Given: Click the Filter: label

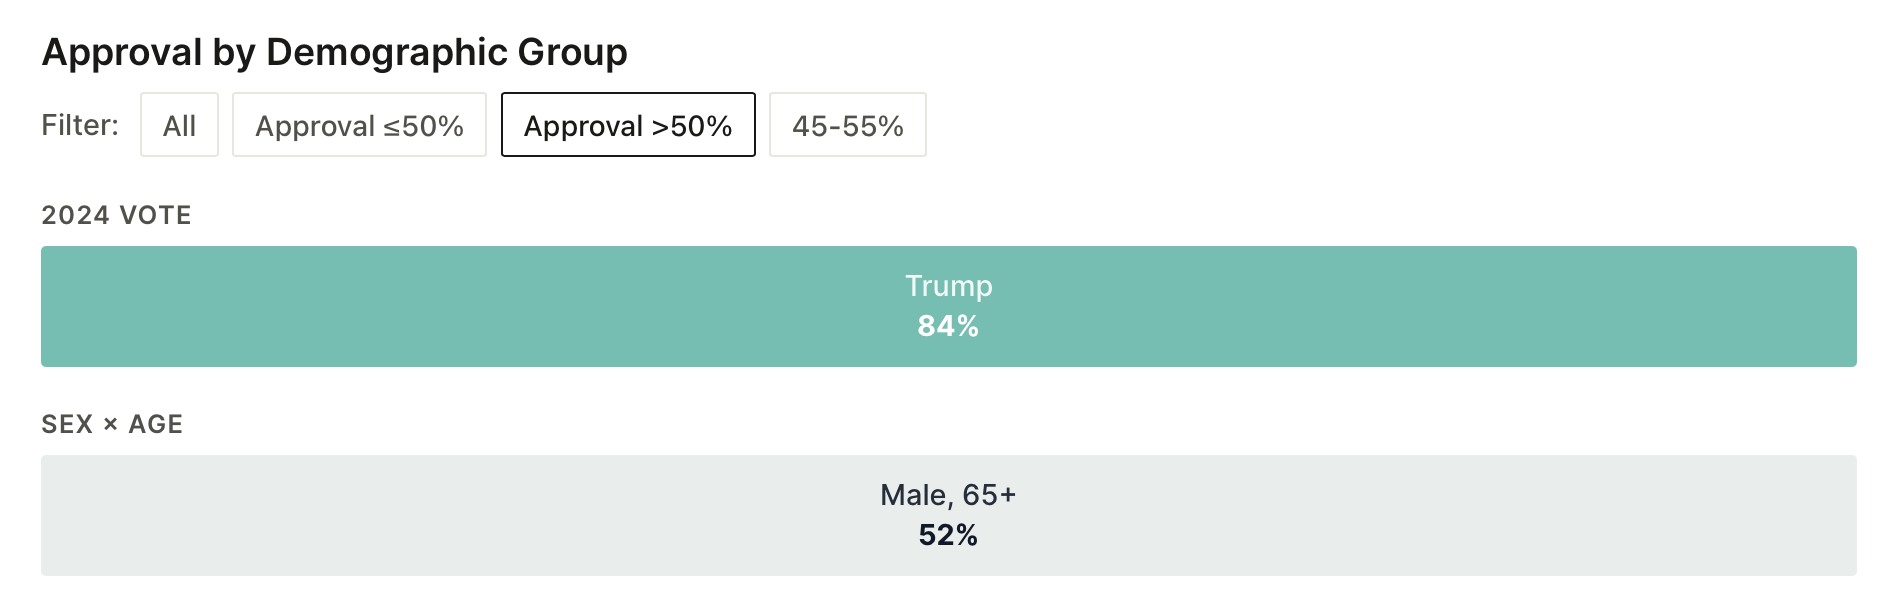Looking at the screenshot, I should pos(80,125).
